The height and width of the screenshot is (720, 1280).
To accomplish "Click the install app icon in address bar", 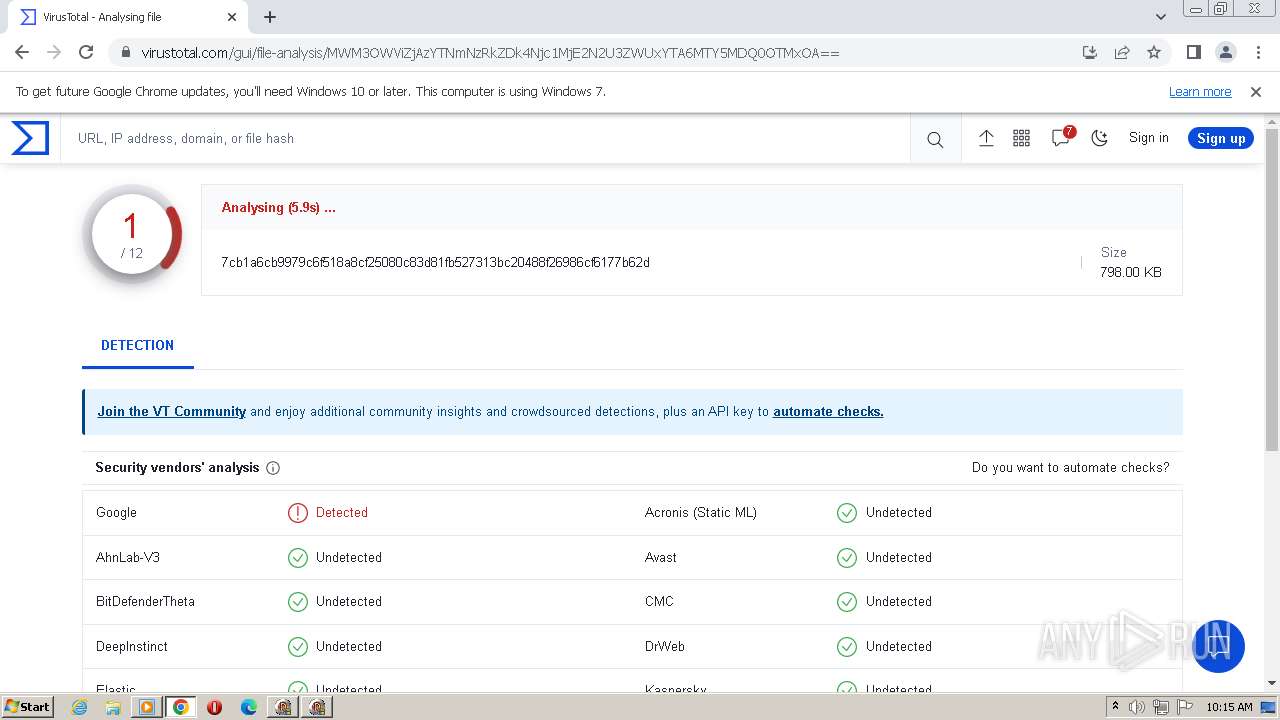I will [1090, 52].
